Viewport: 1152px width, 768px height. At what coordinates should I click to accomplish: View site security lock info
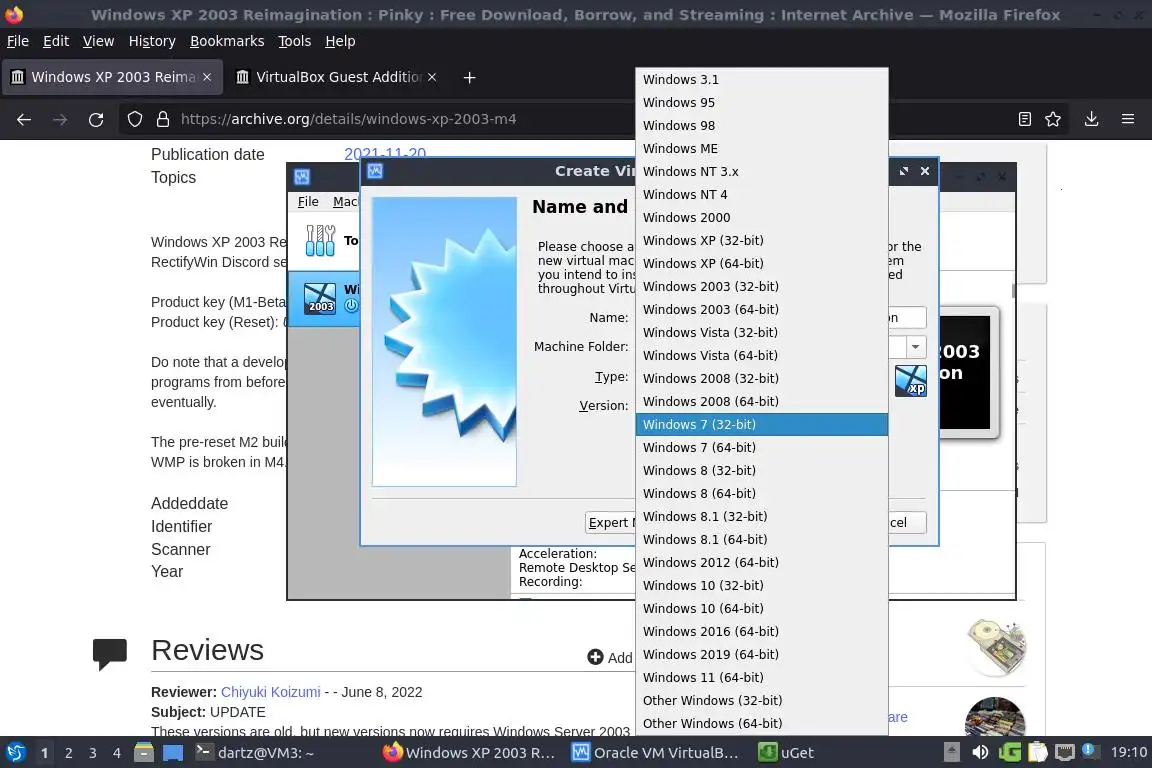(x=163, y=119)
